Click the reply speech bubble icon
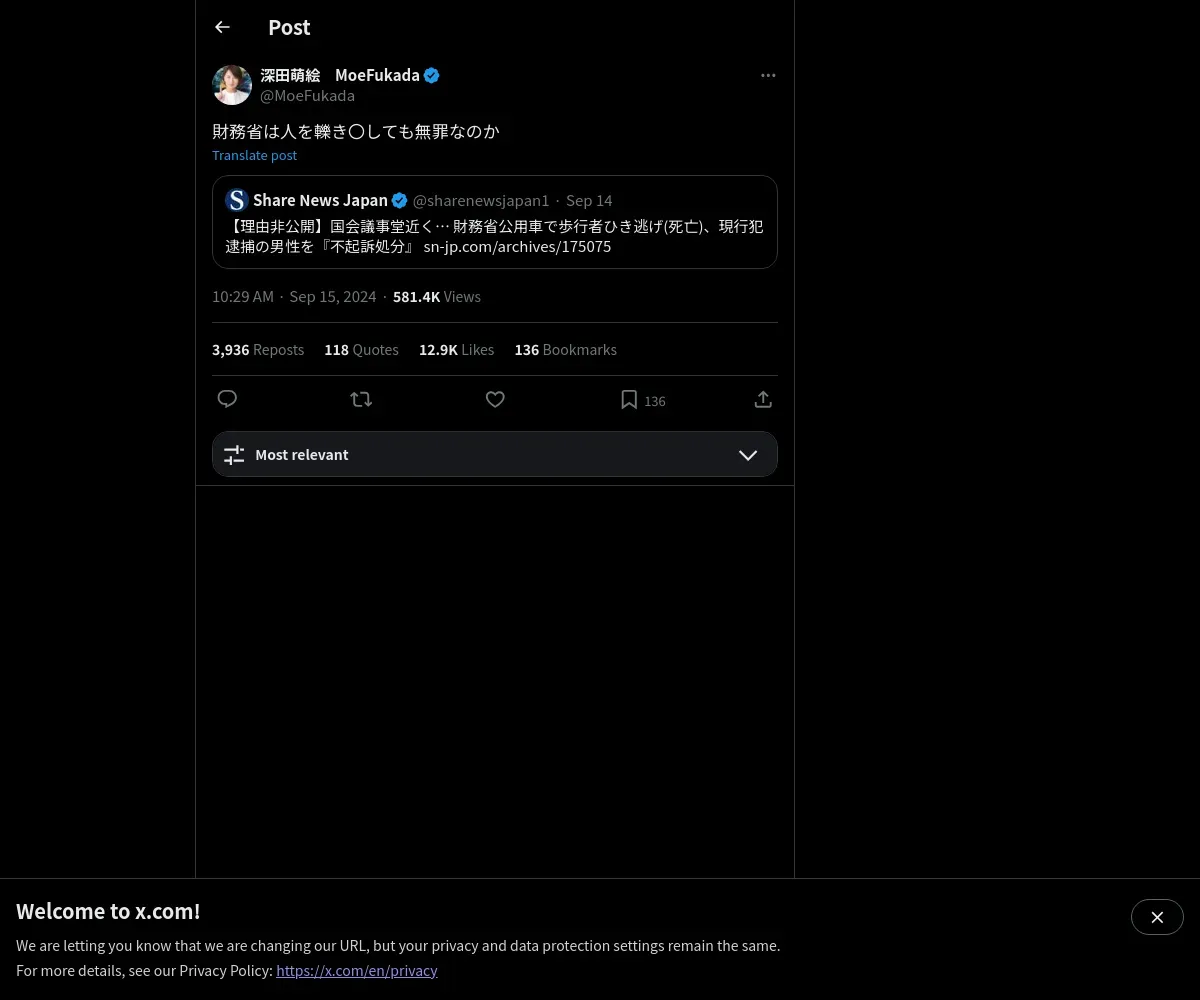The image size is (1200, 1000). [x=227, y=399]
